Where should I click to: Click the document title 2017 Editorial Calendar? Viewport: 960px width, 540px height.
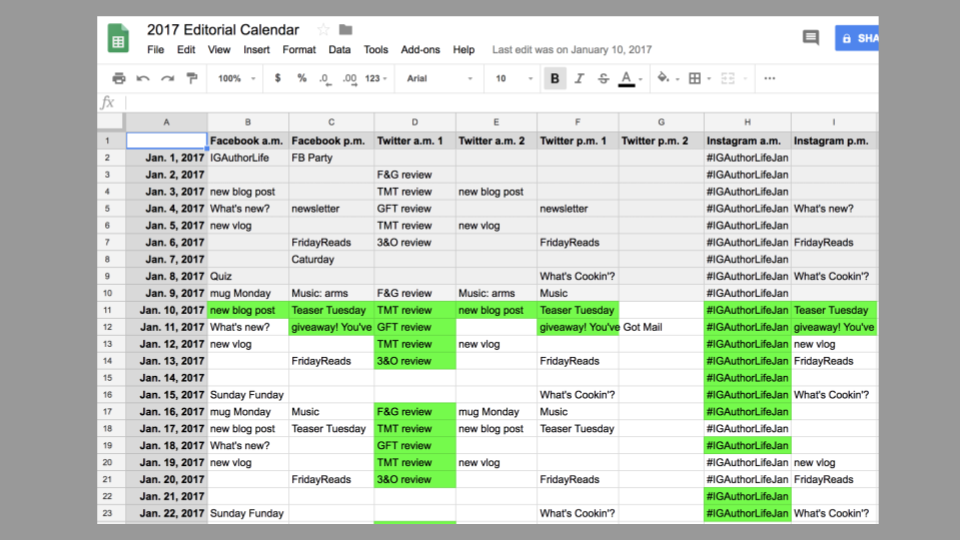pos(223,29)
